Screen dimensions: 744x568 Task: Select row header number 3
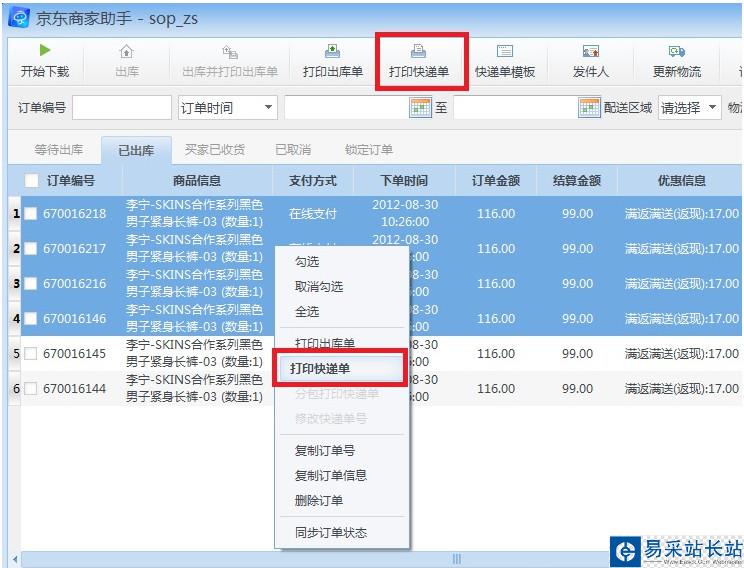click(x=16, y=283)
